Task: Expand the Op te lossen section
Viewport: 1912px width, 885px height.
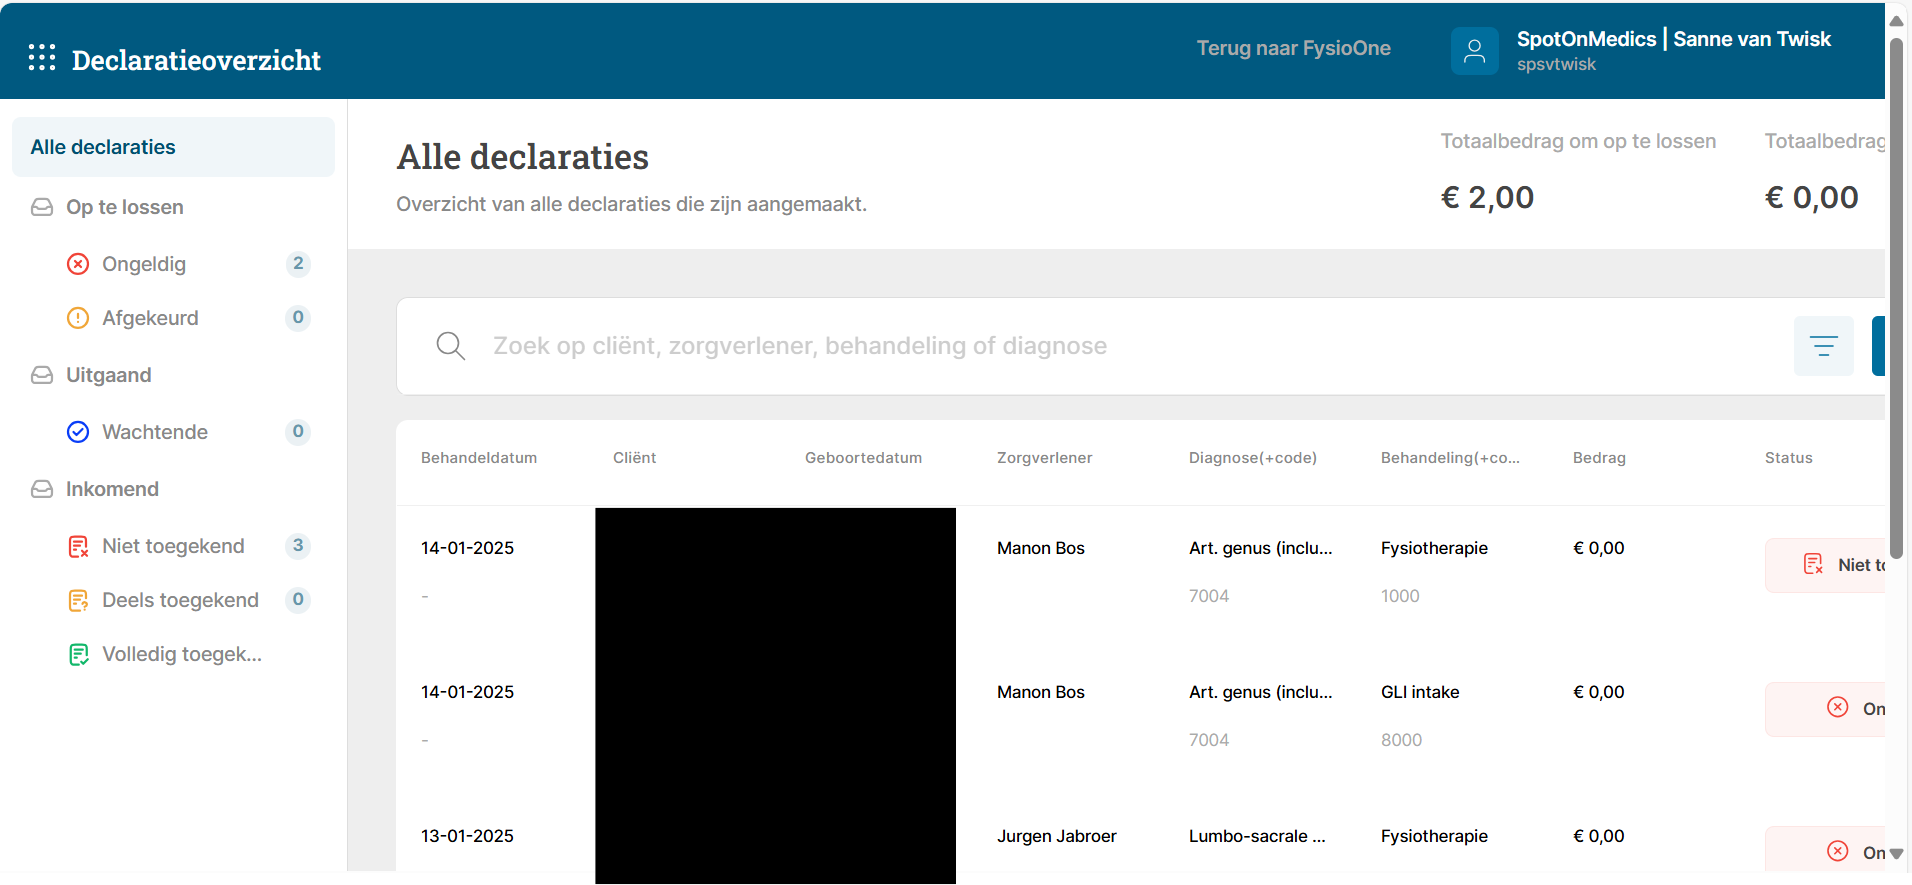Action: (x=124, y=207)
